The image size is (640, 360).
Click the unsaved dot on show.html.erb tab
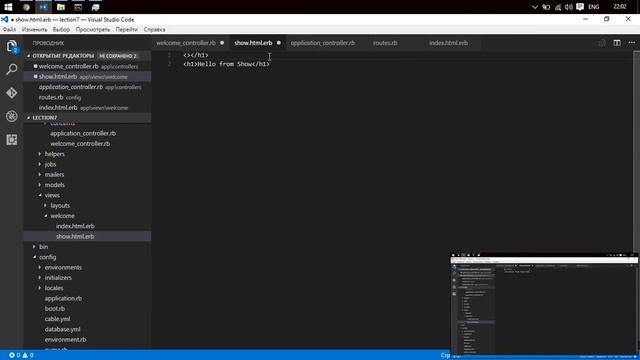pos(279,43)
